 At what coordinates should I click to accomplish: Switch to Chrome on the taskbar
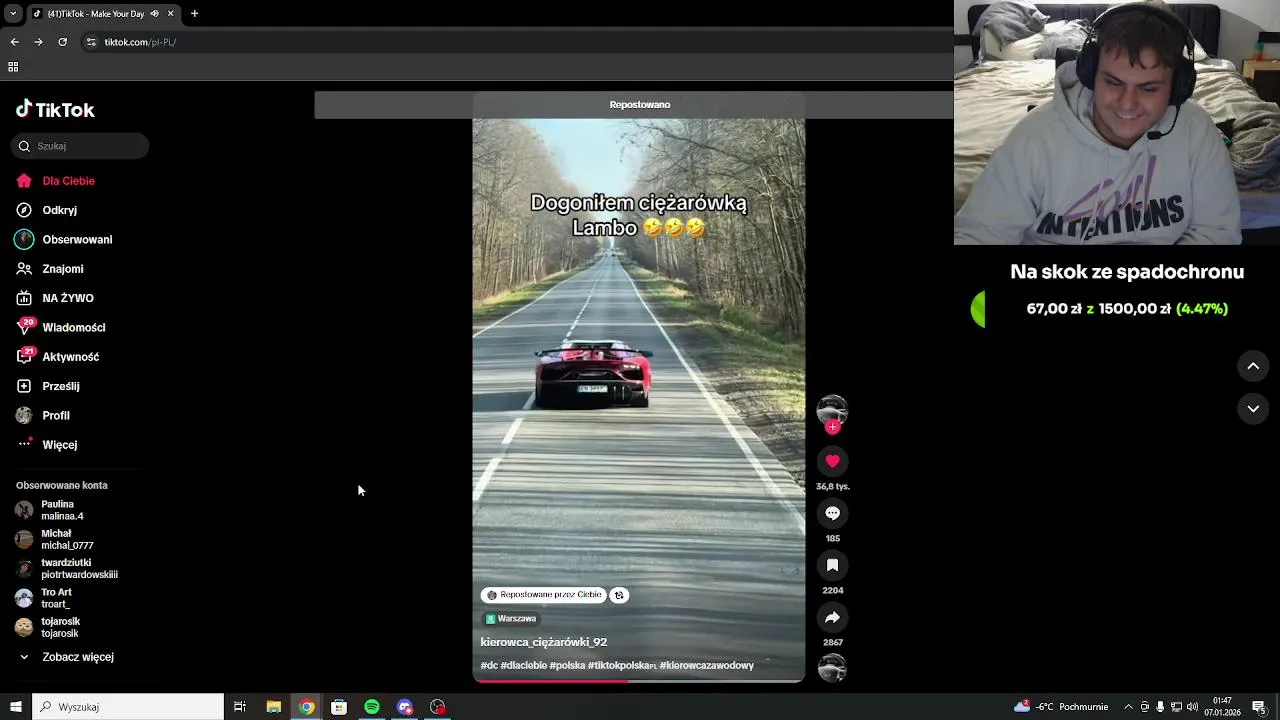(306, 707)
